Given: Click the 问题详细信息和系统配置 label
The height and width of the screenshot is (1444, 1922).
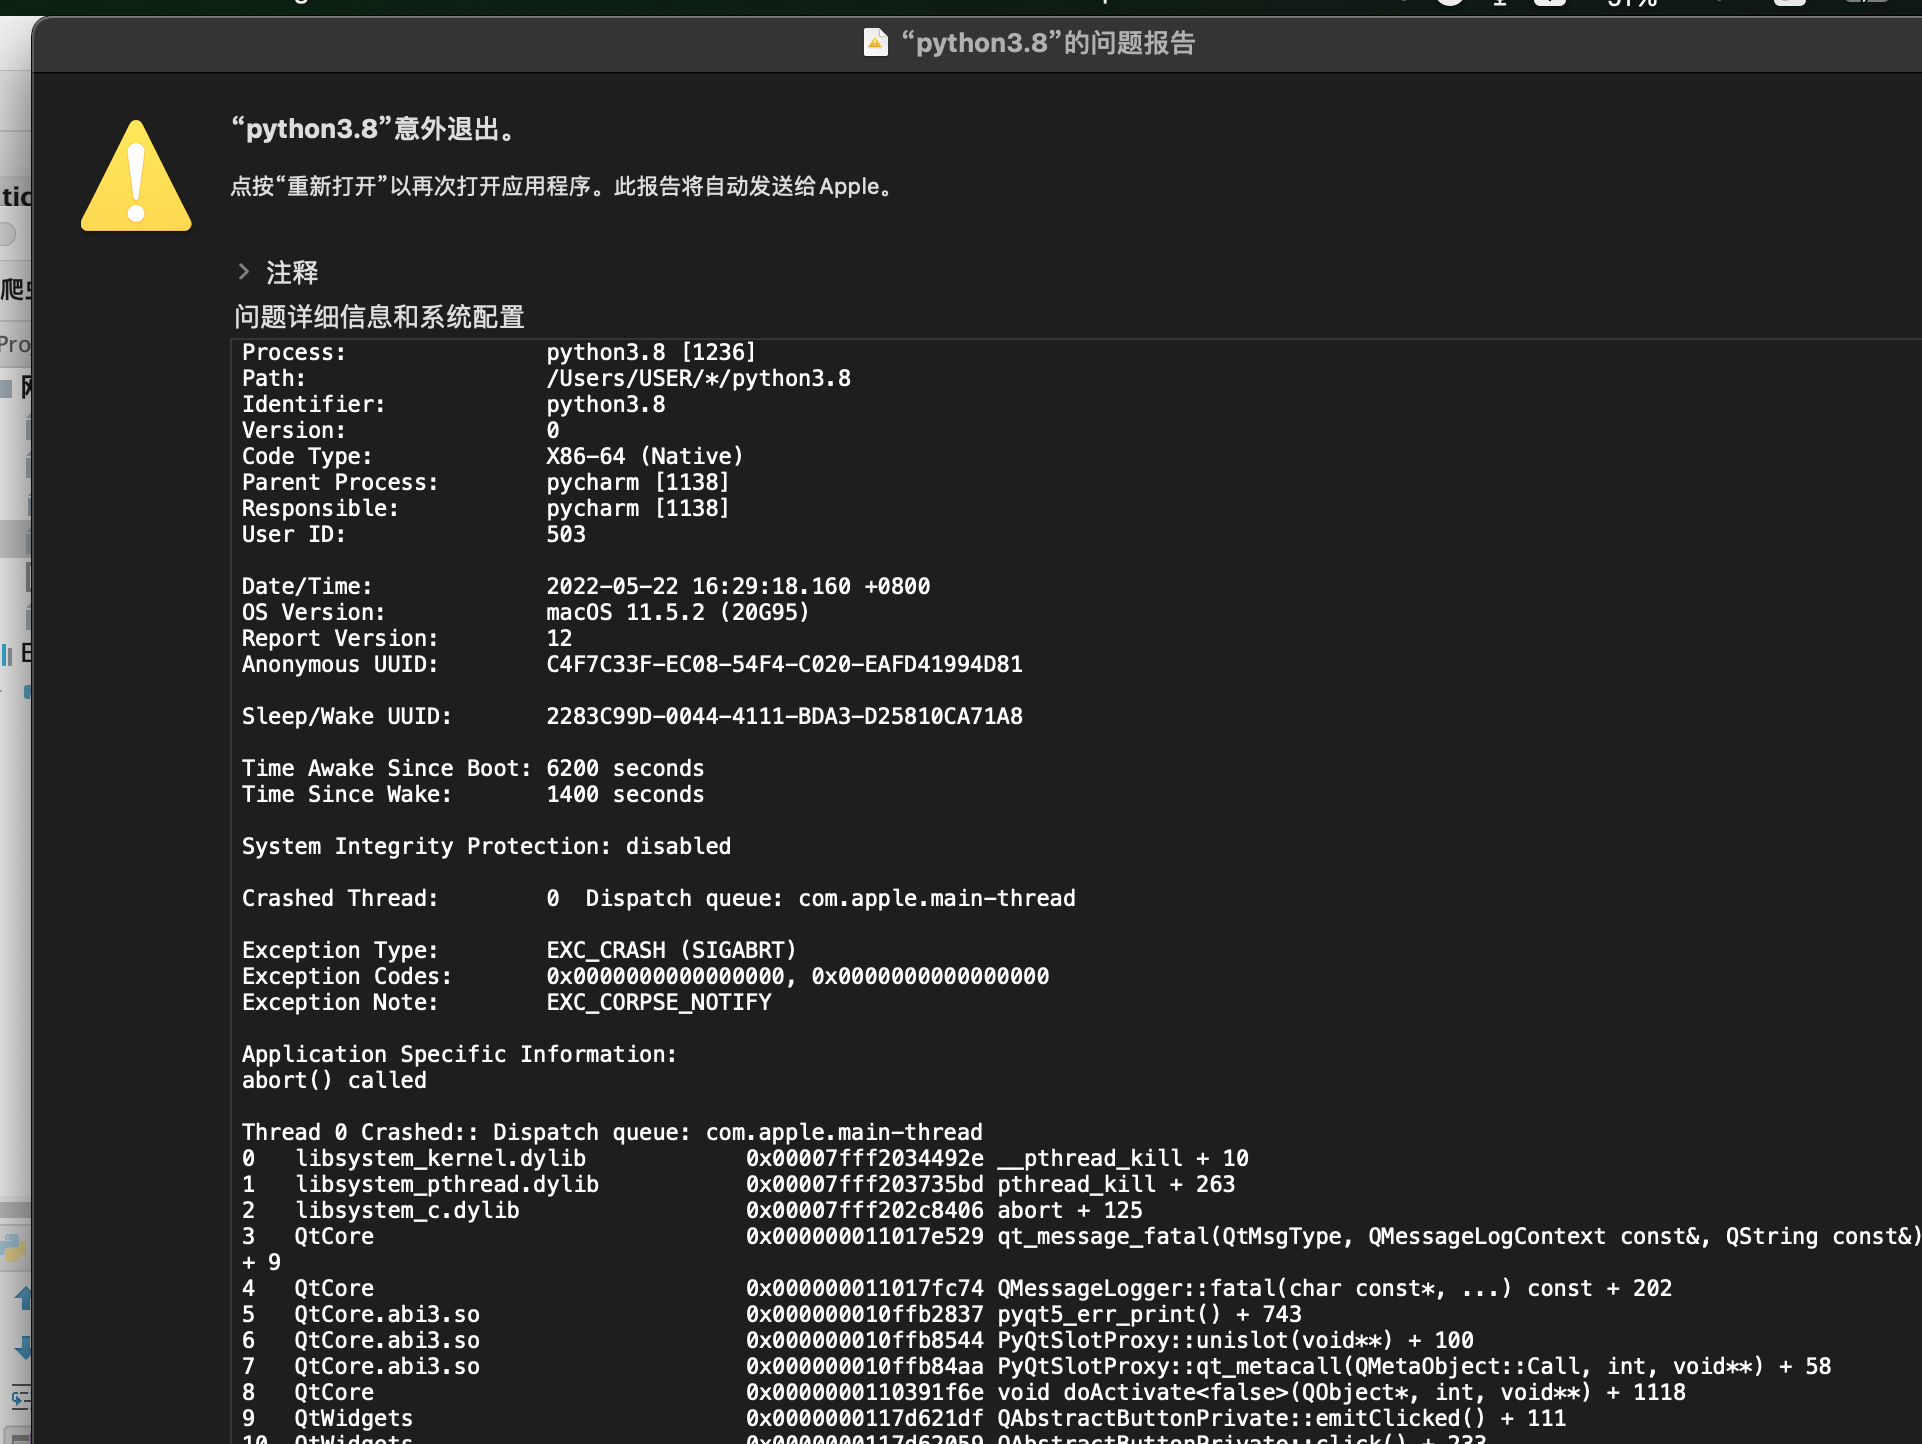Looking at the screenshot, I should (379, 317).
